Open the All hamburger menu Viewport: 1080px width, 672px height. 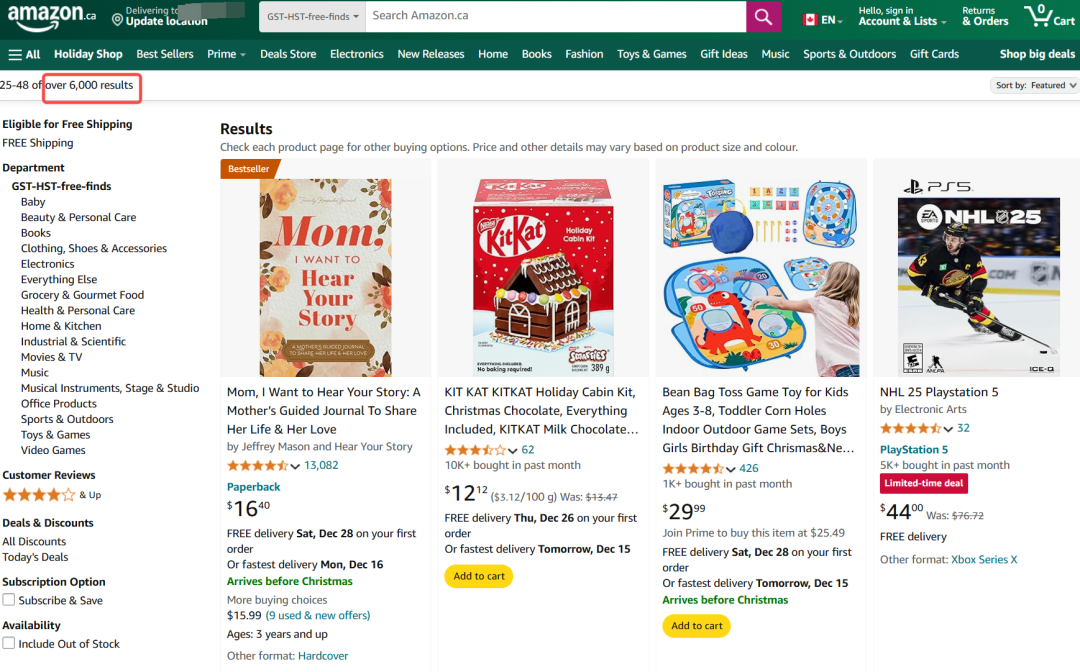24,54
